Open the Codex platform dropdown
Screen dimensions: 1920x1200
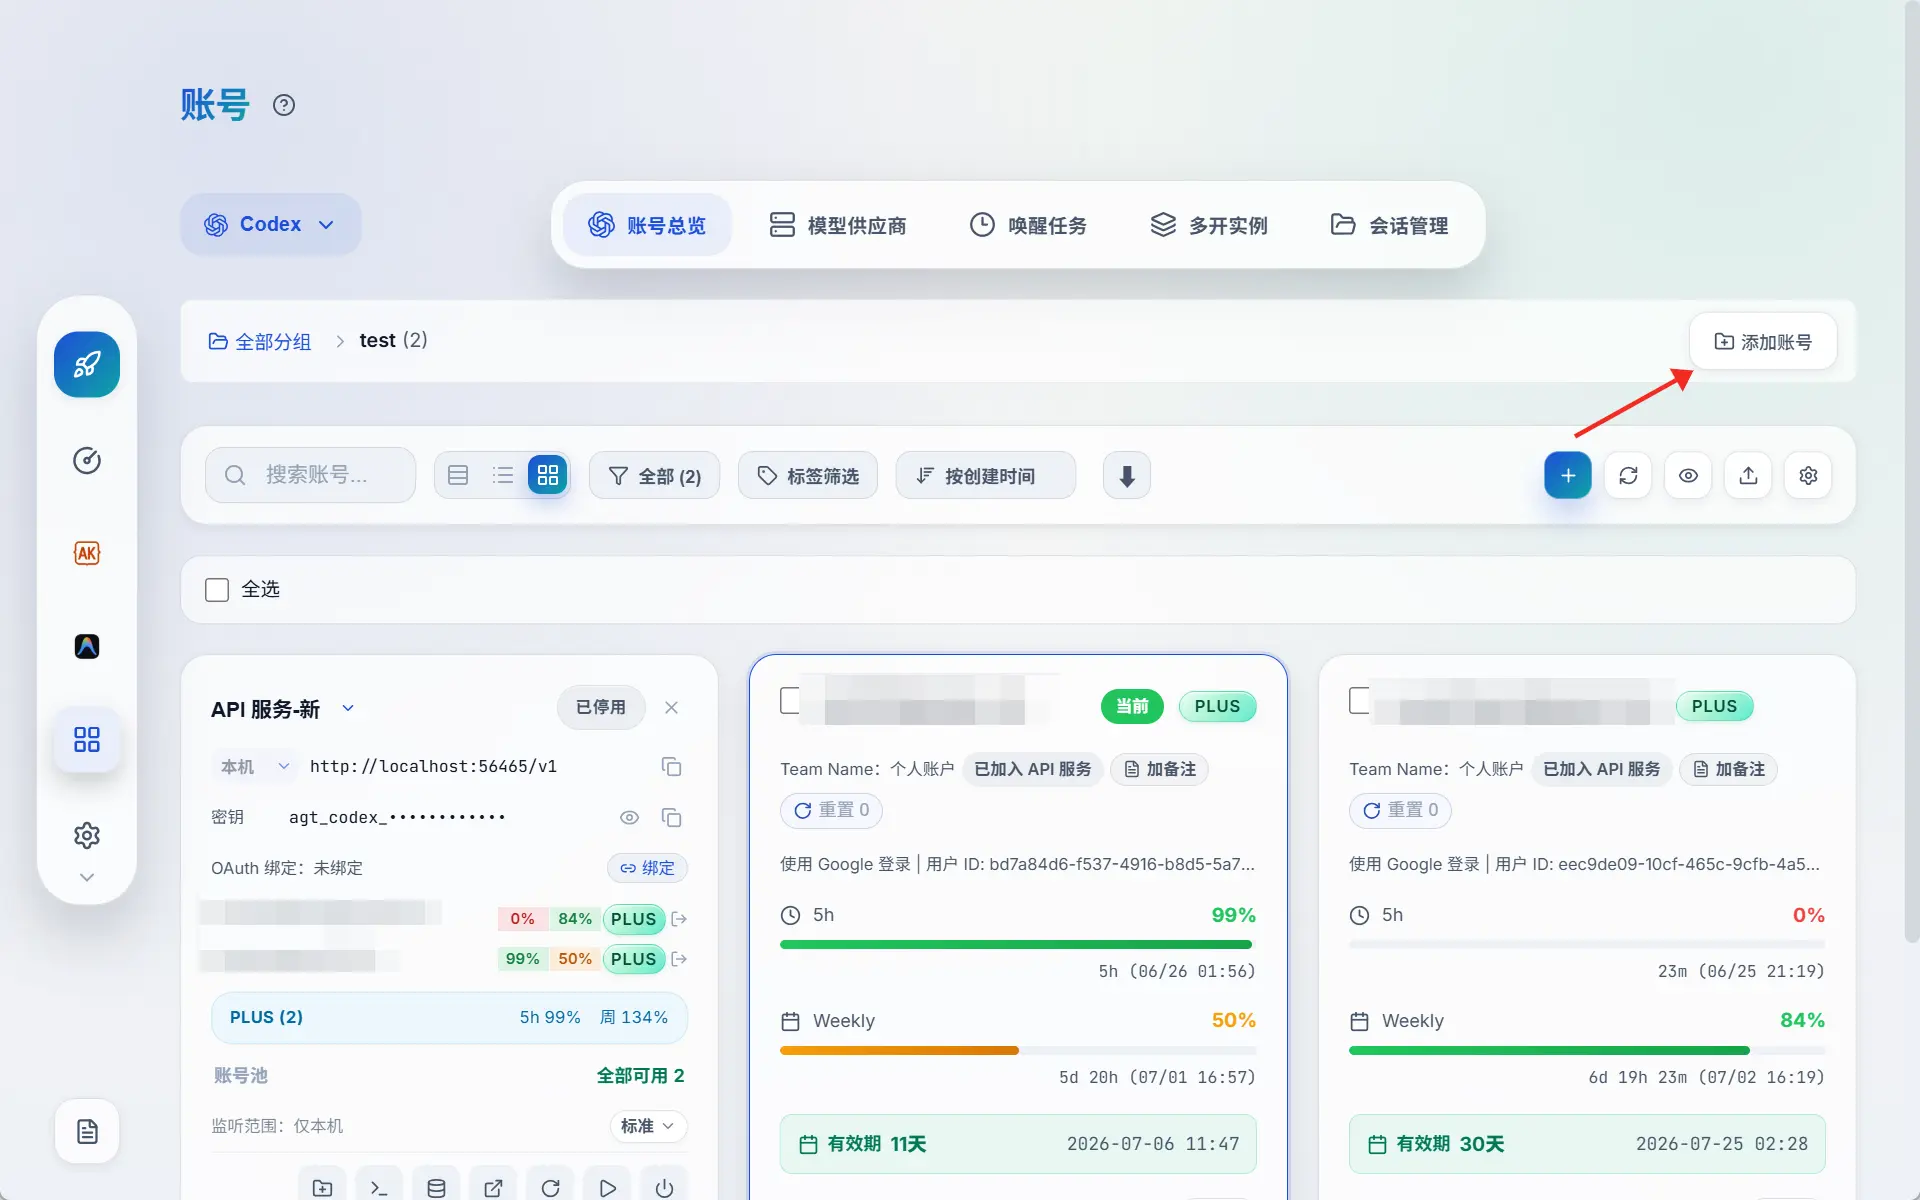coord(270,224)
